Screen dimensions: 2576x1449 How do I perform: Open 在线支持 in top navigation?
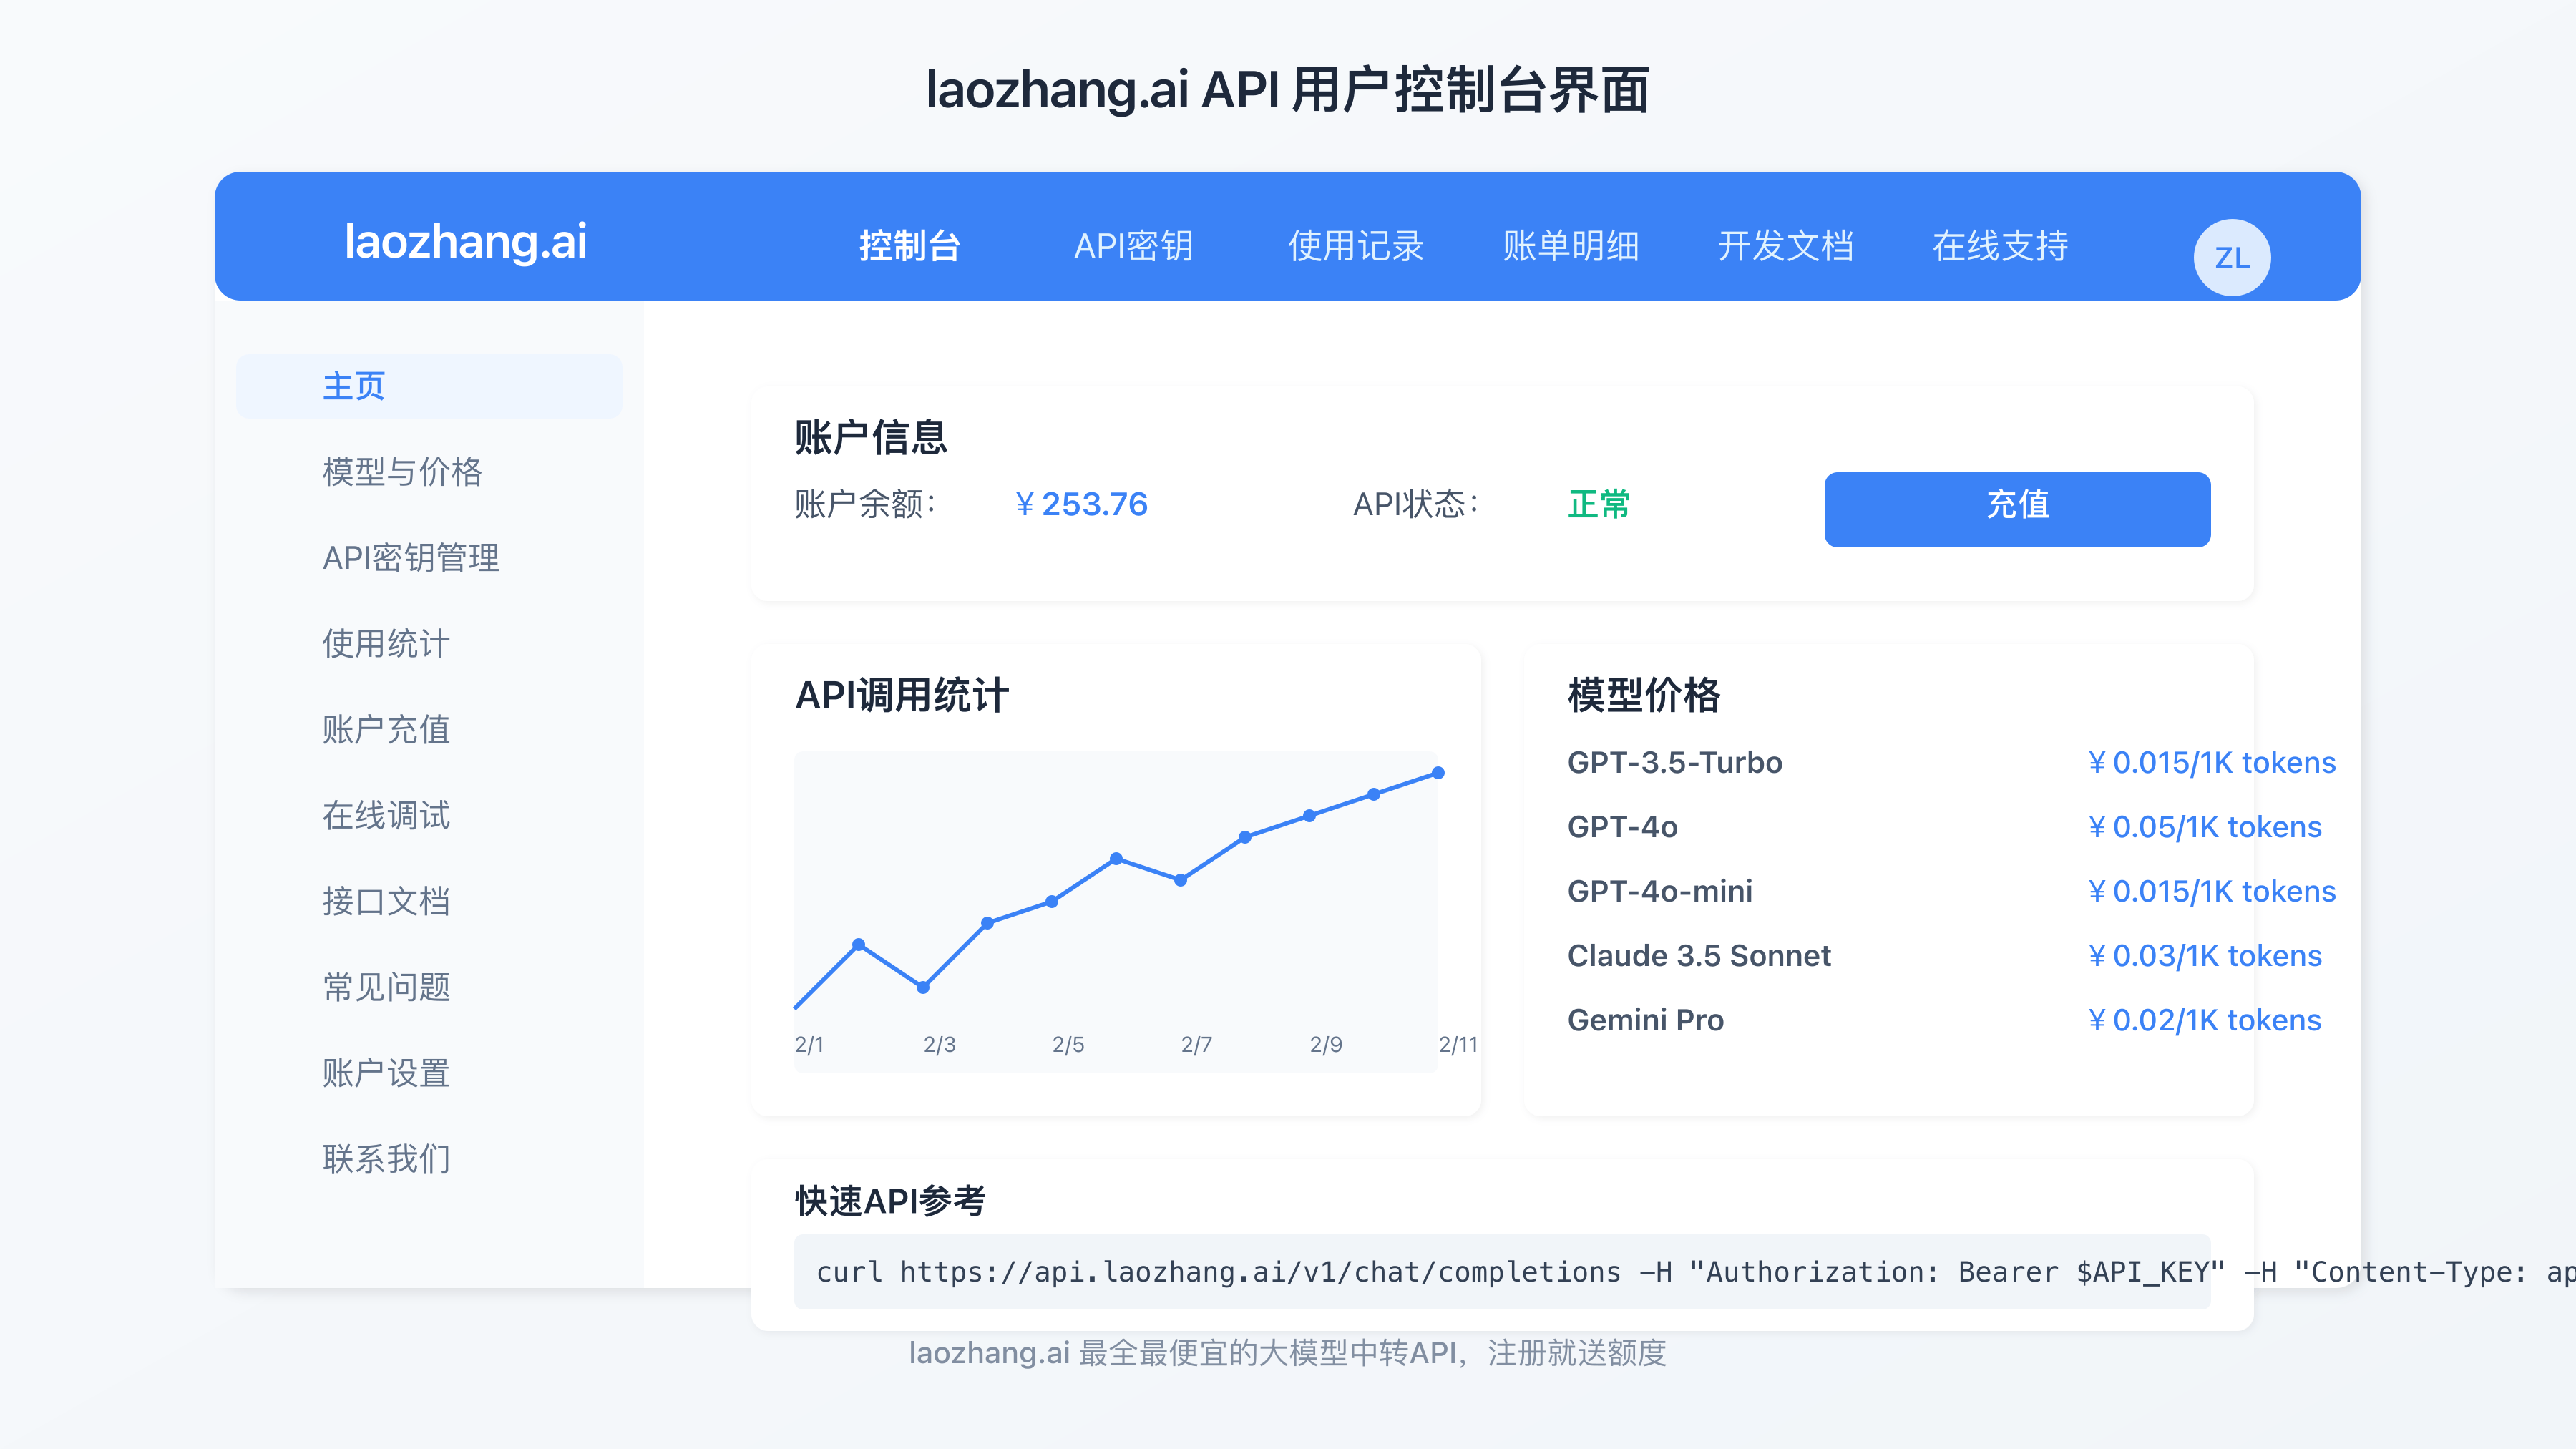1999,246
